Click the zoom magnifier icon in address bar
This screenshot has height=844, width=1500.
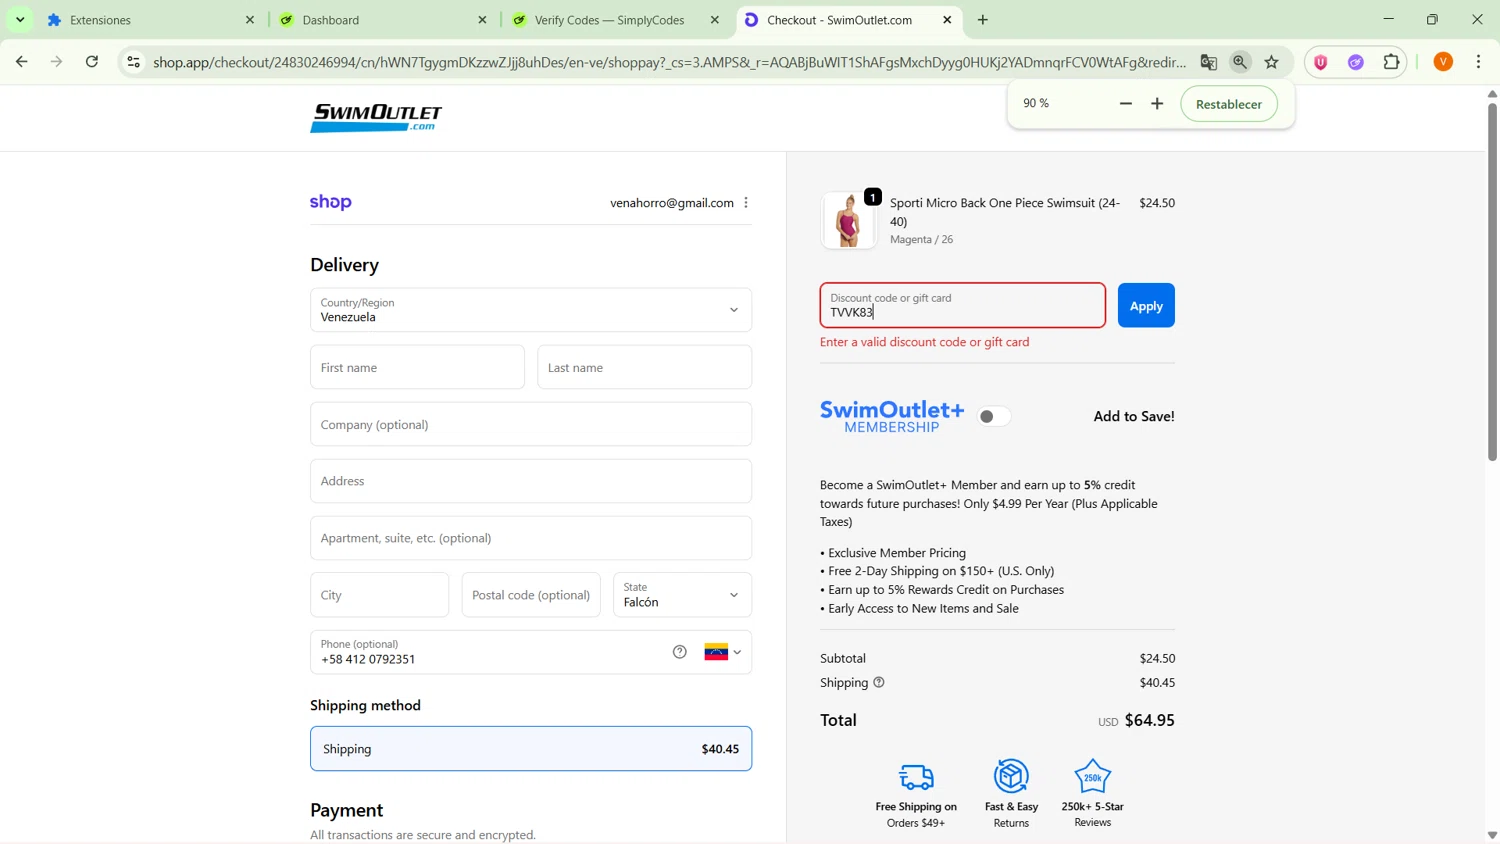point(1240,62)
